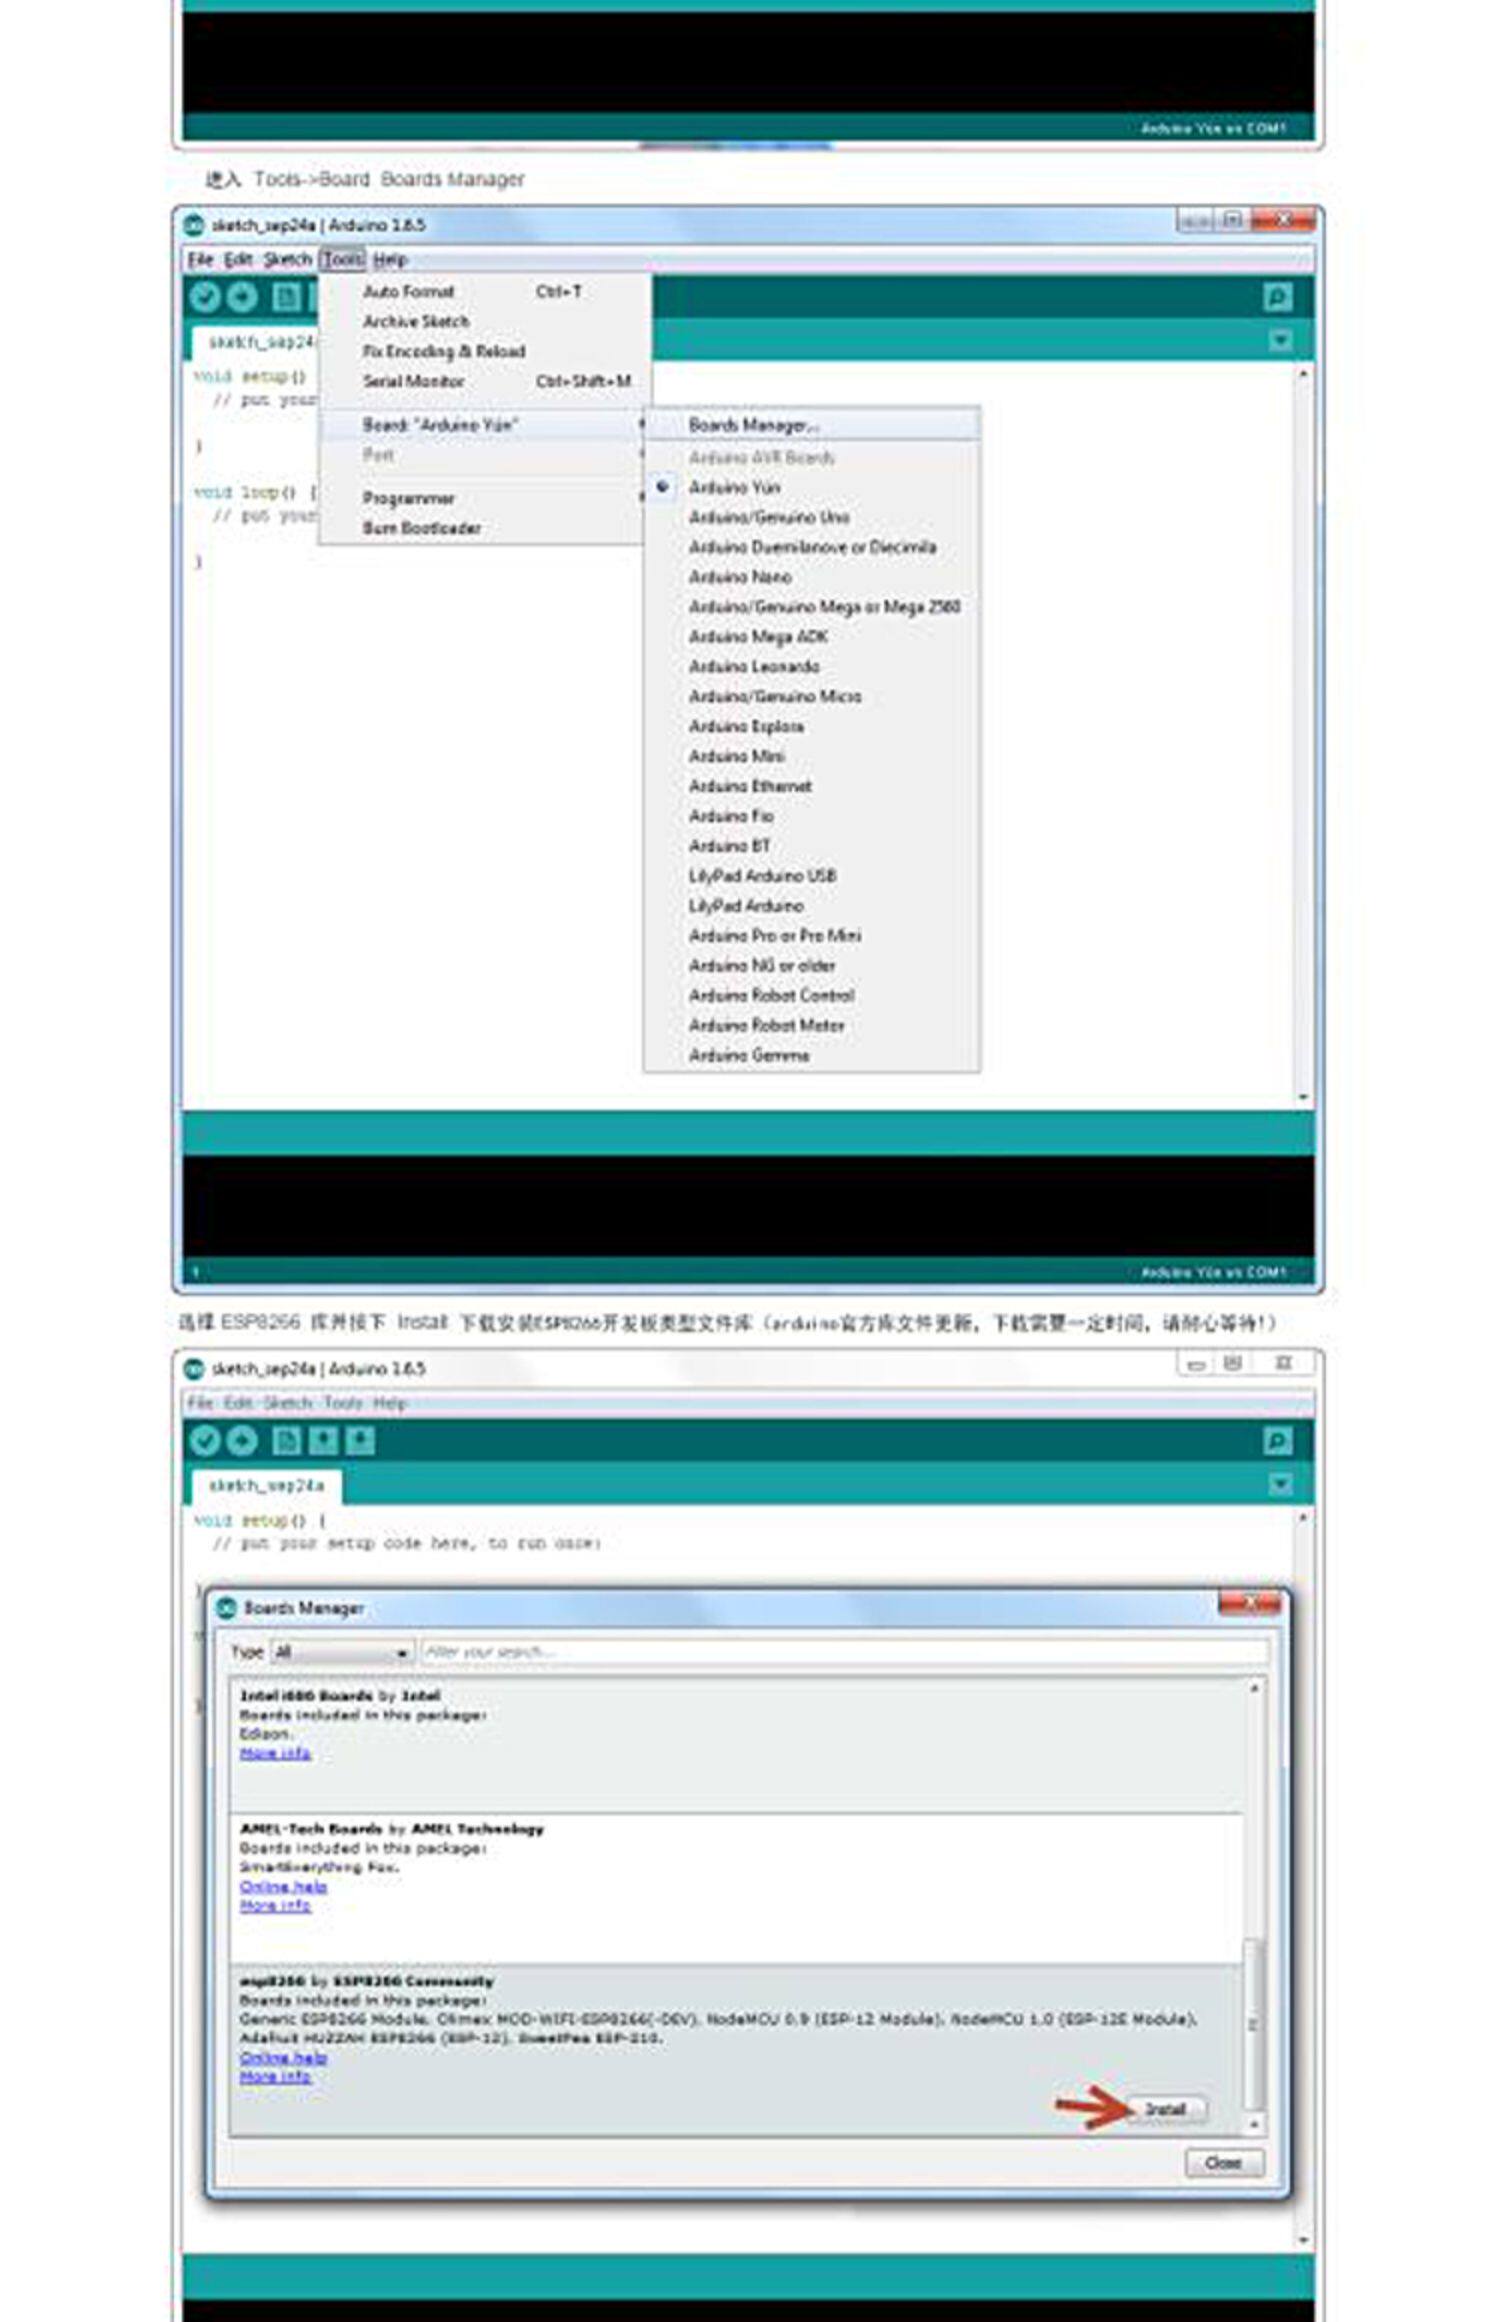Select Arduino Duemilanove or Diecimila board
The width and height of the screenshot is (1500, 2322).
812,547
